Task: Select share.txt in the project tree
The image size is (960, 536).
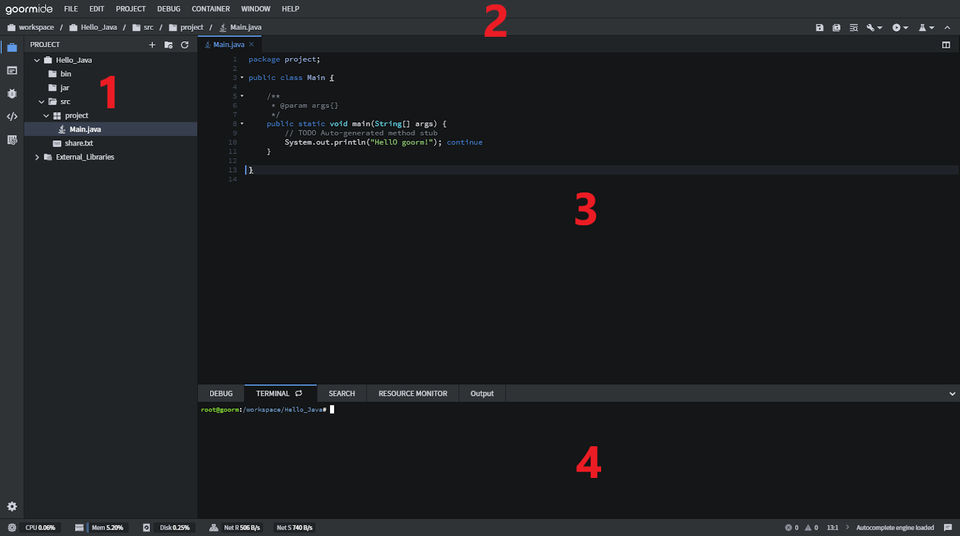Action: [x=79, y=143]
